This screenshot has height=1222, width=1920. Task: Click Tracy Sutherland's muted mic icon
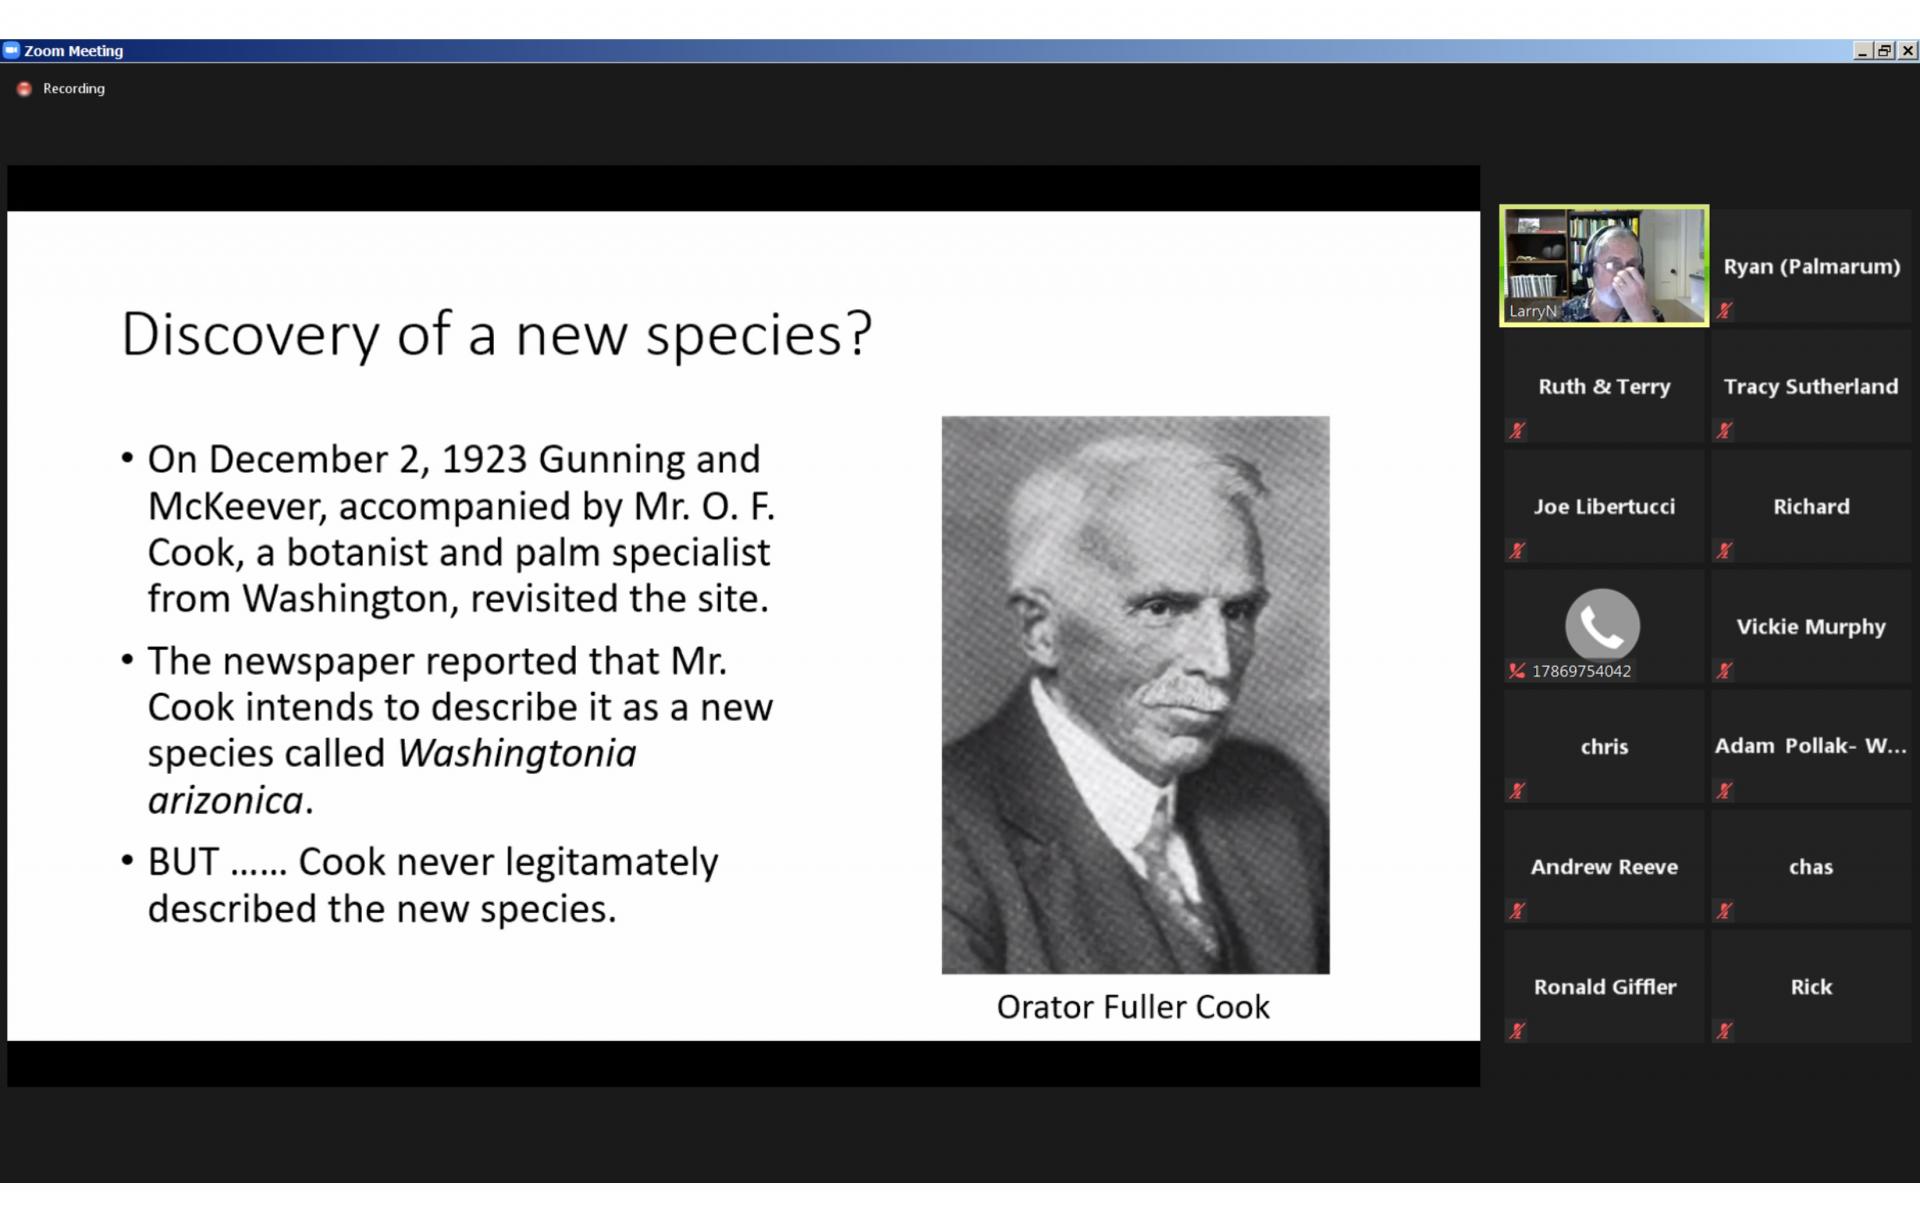coord(1724,431)
